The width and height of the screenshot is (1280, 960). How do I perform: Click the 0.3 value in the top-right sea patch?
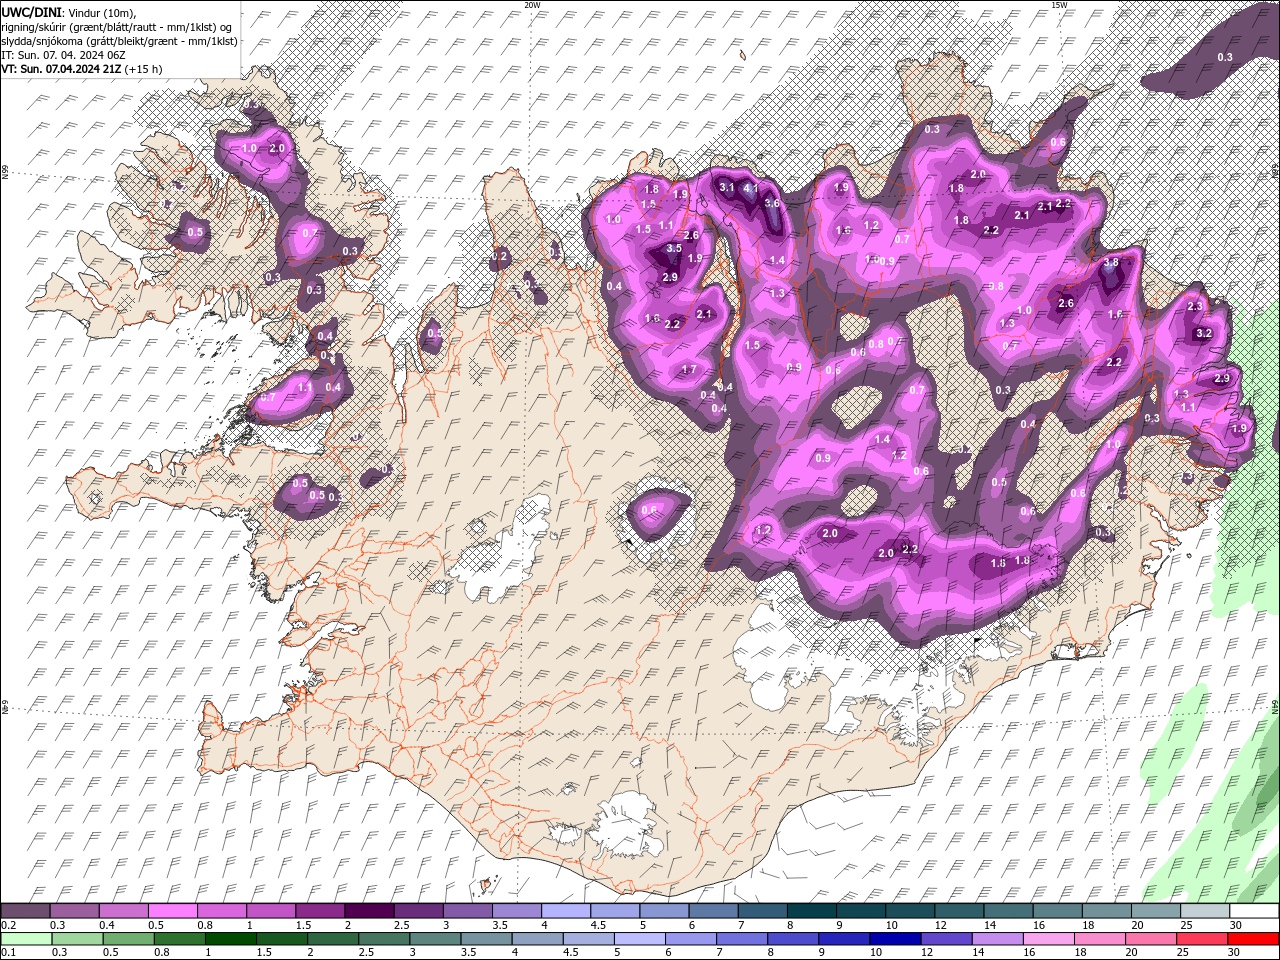(1225, 57)
